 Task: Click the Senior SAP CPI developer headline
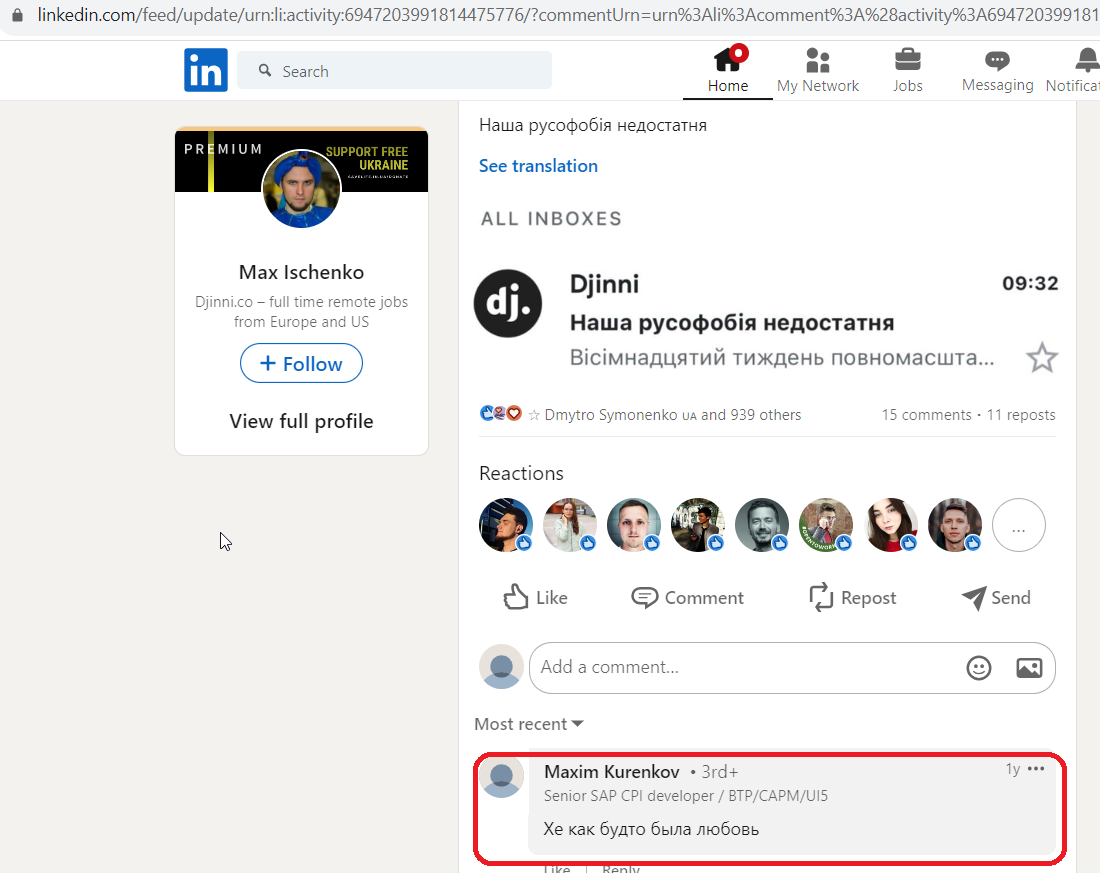coord(685,796)
